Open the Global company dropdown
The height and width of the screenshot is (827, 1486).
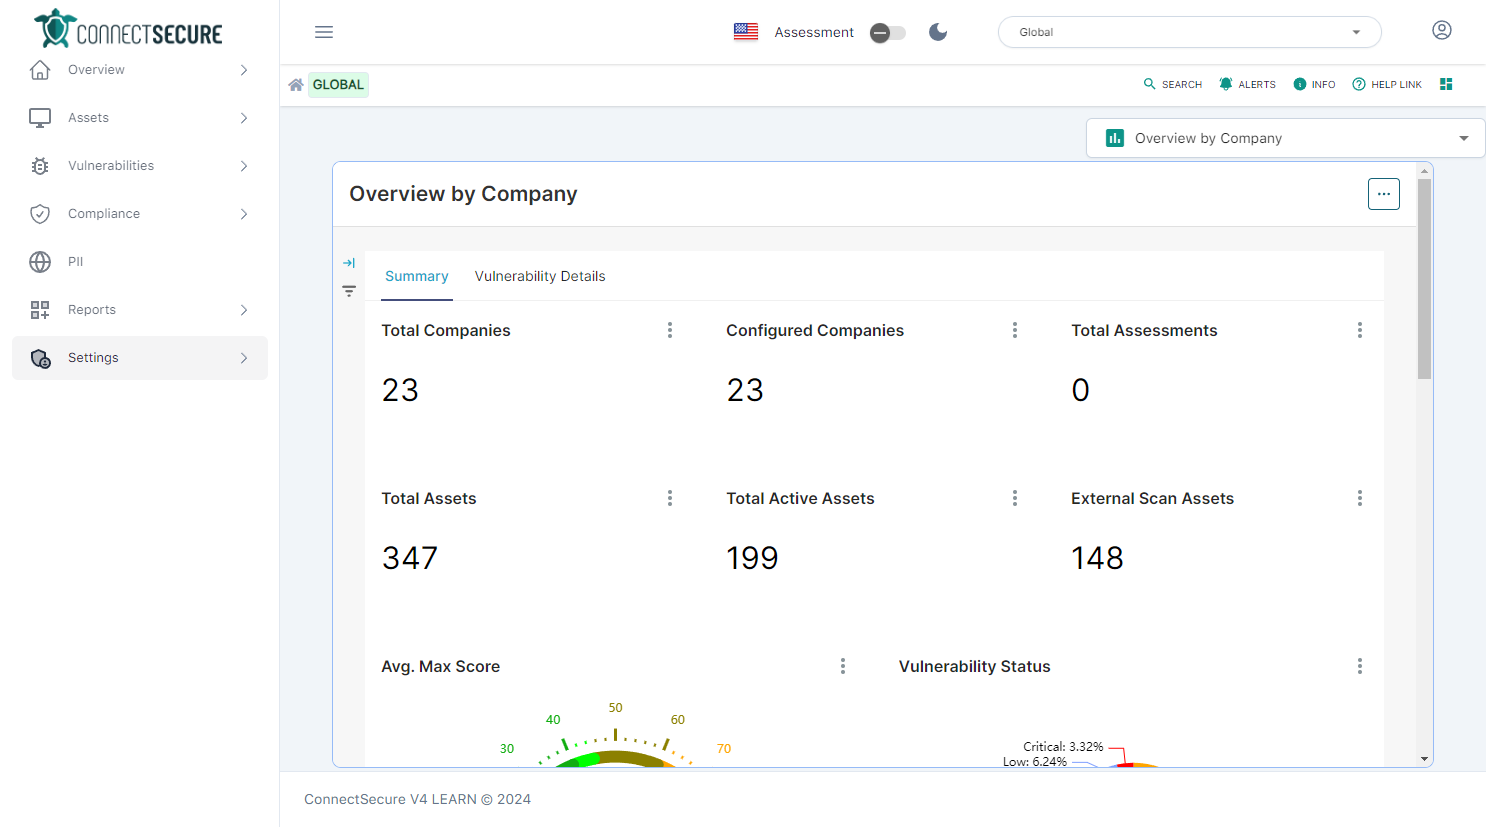(x=1189, y=32)
